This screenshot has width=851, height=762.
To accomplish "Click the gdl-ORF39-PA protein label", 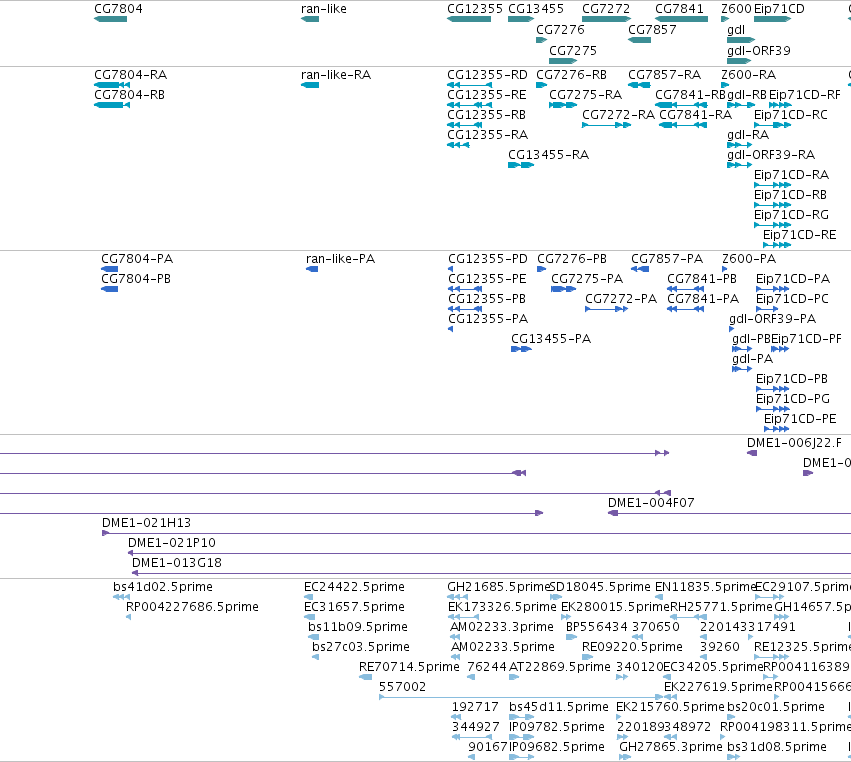I will pos(772,319).
